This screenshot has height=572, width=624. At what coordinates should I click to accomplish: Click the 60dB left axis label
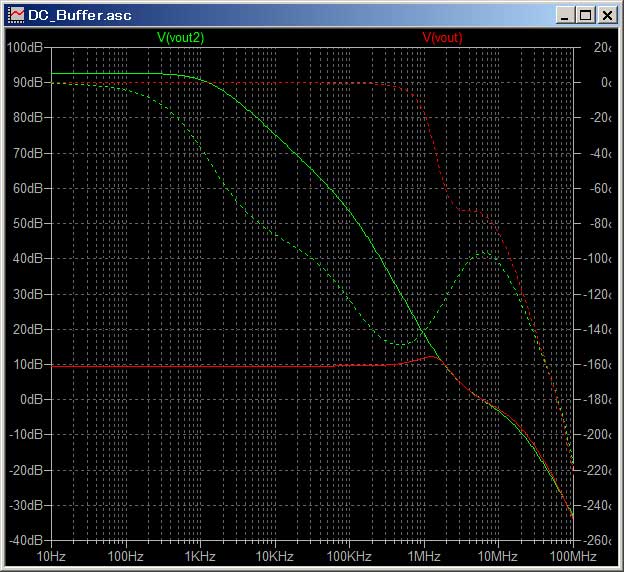pyautogui.click(x=28, y=188)
